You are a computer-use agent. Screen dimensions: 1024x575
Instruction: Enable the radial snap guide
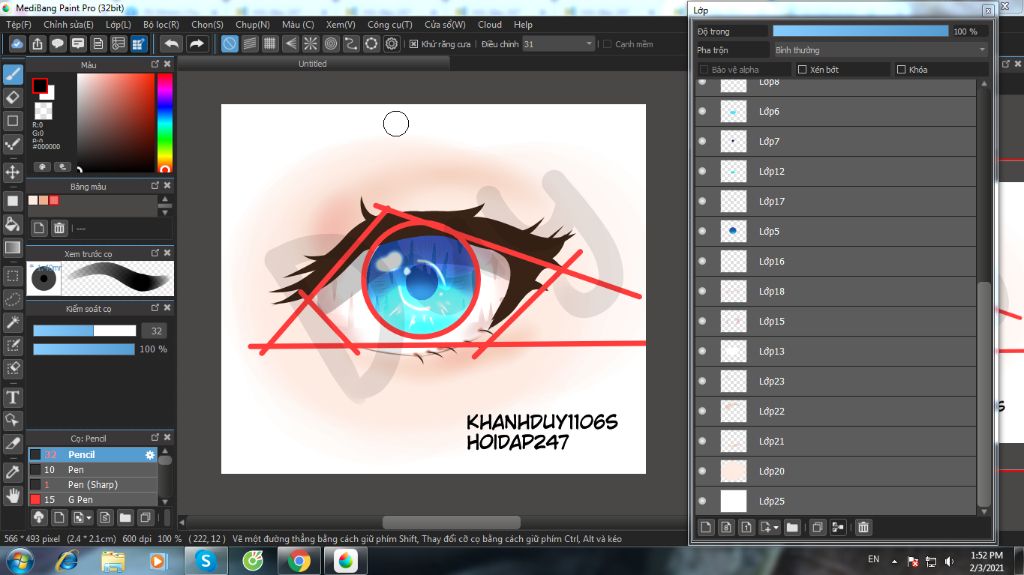tap(311, 44)
